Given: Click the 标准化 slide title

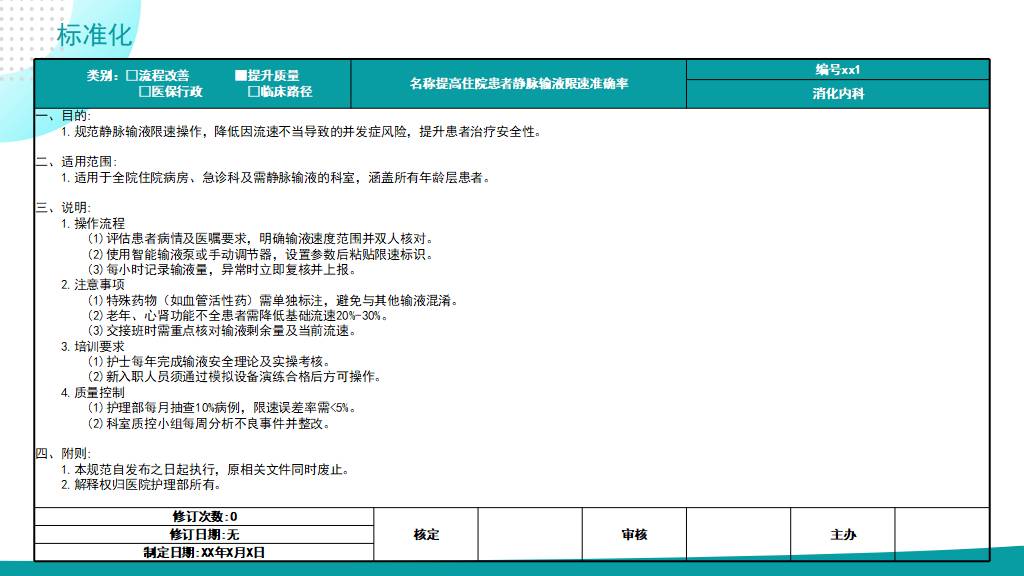Looking at the screenshot, I should (94, 36).
